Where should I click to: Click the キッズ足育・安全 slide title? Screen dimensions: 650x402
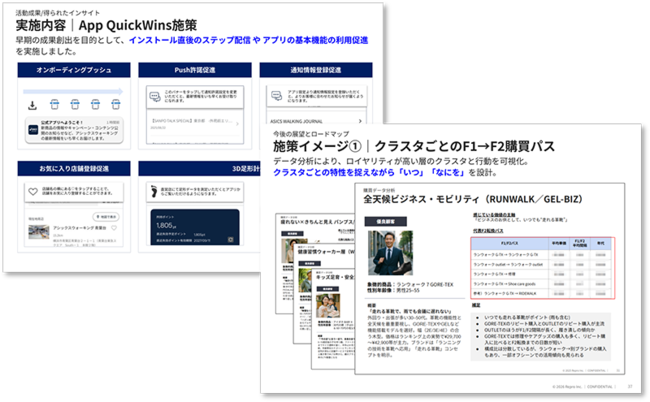(335, 277)
